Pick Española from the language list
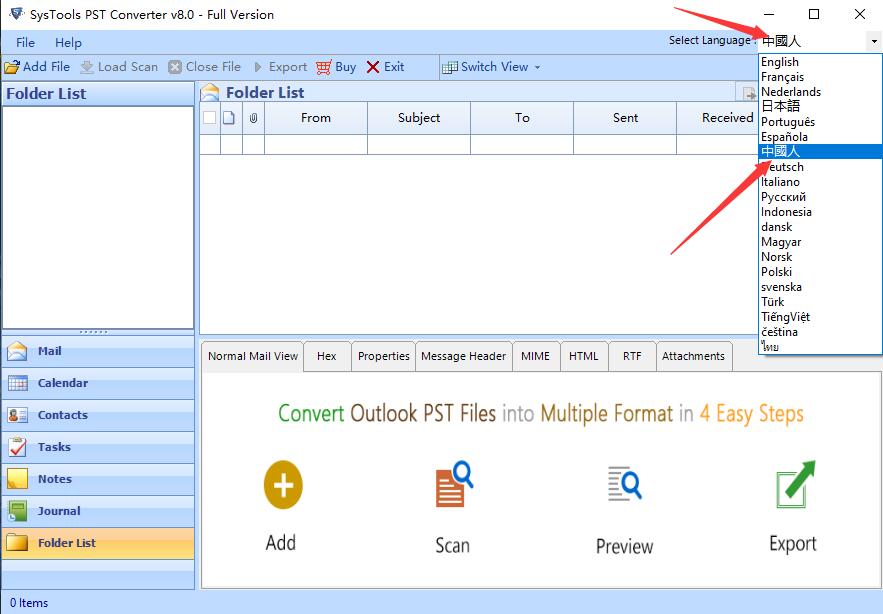The height and width of the screenshot is (614, 883). pyautogui.click(x=820, y=137)
